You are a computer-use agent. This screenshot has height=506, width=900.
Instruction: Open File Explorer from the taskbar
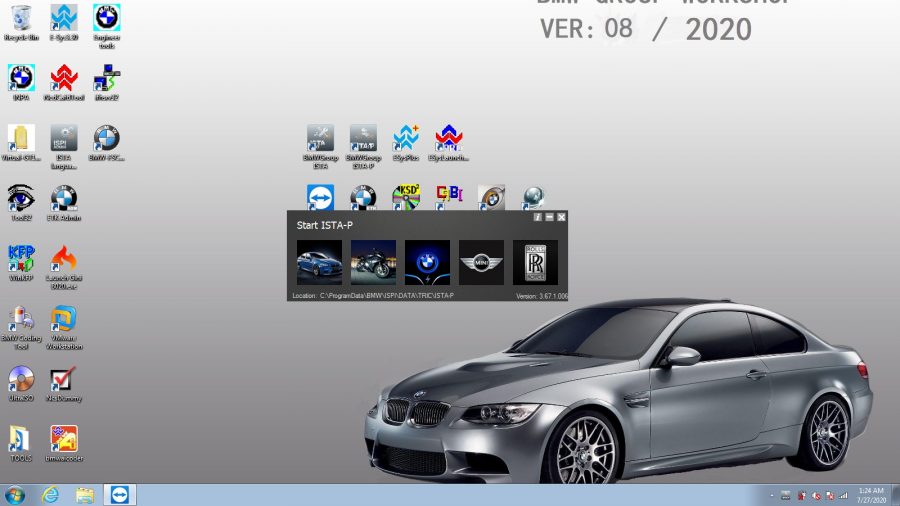coord(84,495)
